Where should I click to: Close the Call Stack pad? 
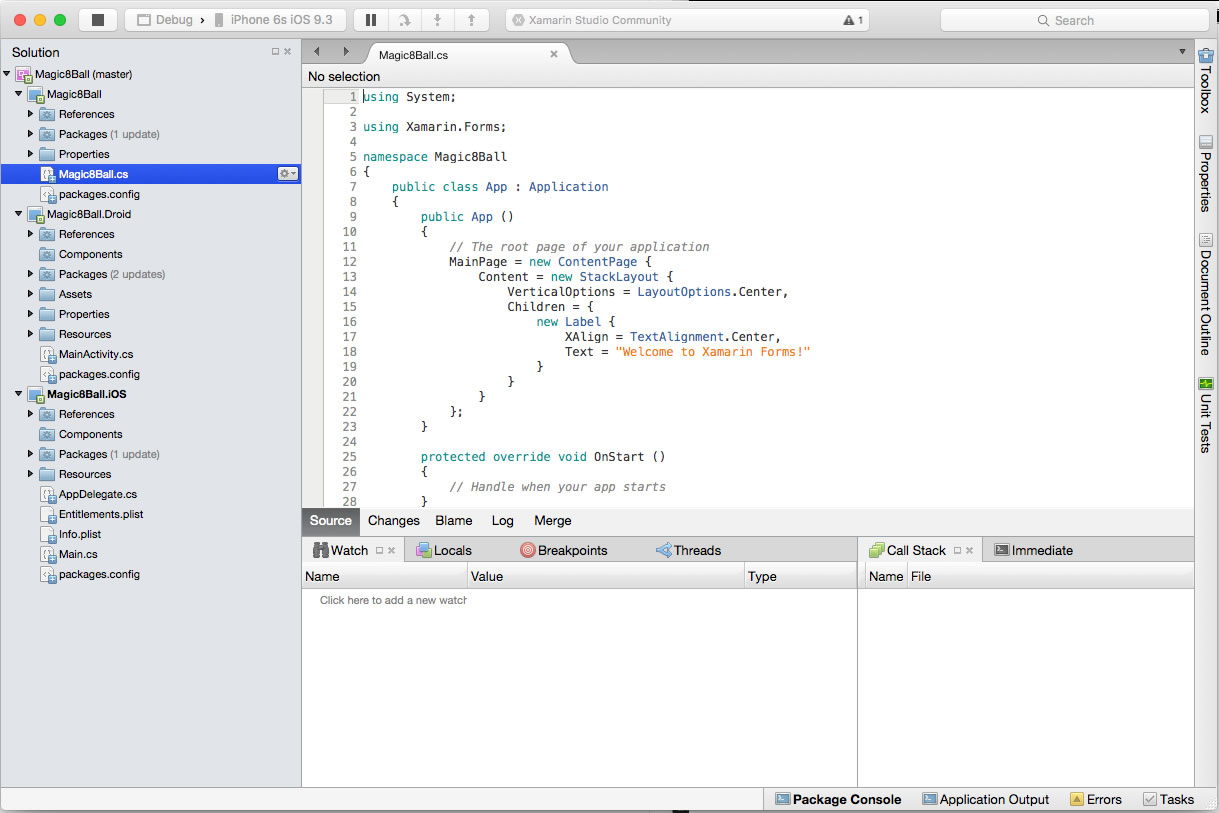click(969, 550)
